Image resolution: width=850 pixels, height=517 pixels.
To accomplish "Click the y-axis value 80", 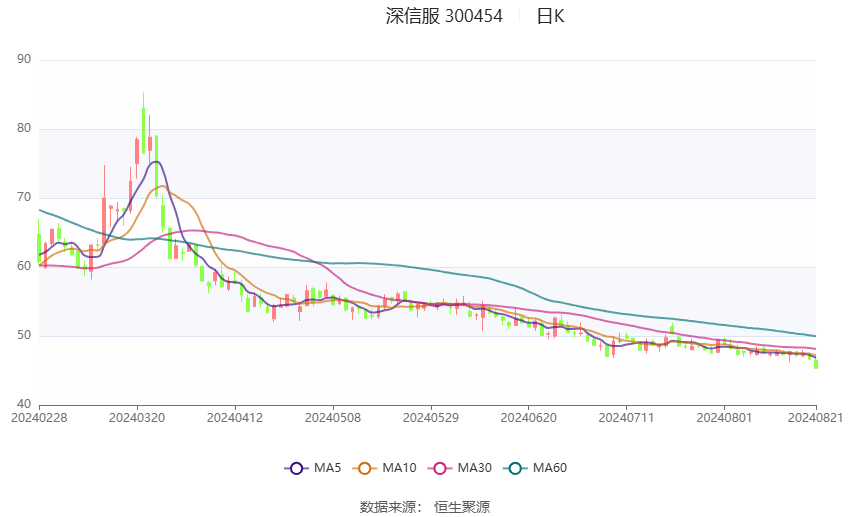I will coord(24,128).
